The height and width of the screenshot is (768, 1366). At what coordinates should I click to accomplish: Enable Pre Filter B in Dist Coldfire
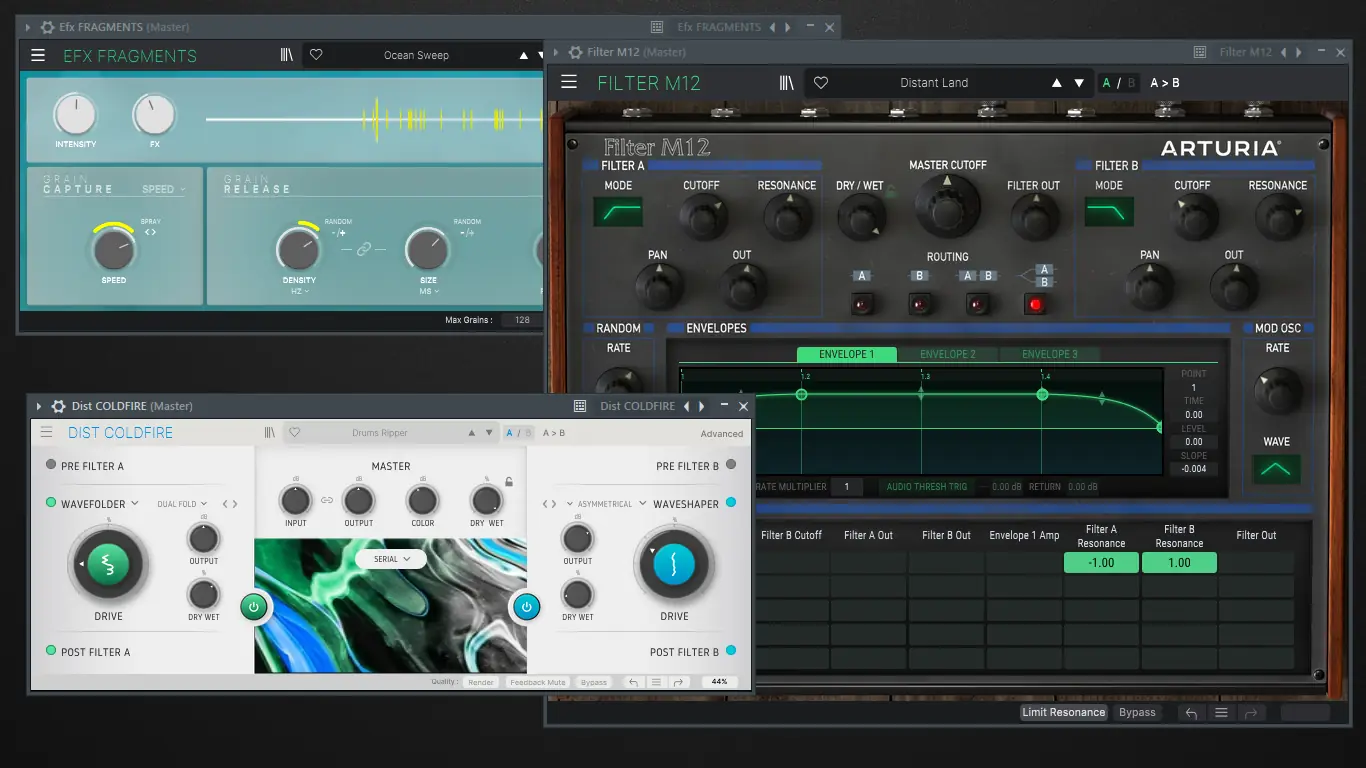coord(731,465)
